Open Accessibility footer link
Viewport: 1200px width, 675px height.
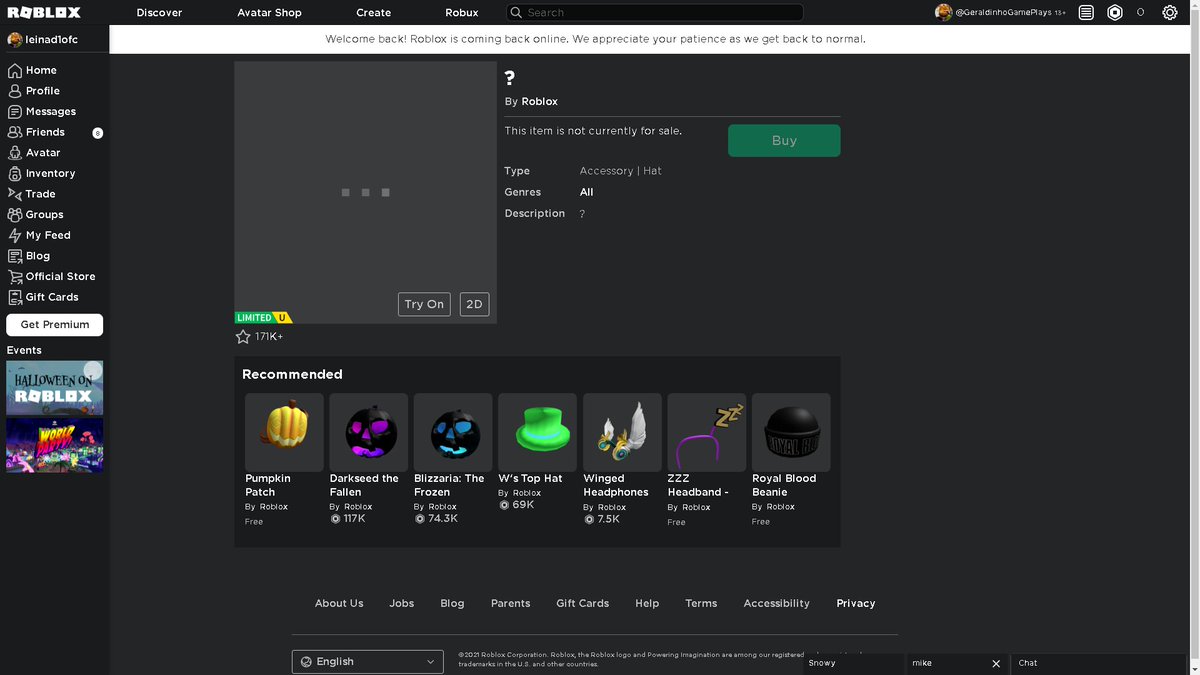pos(776,603)
